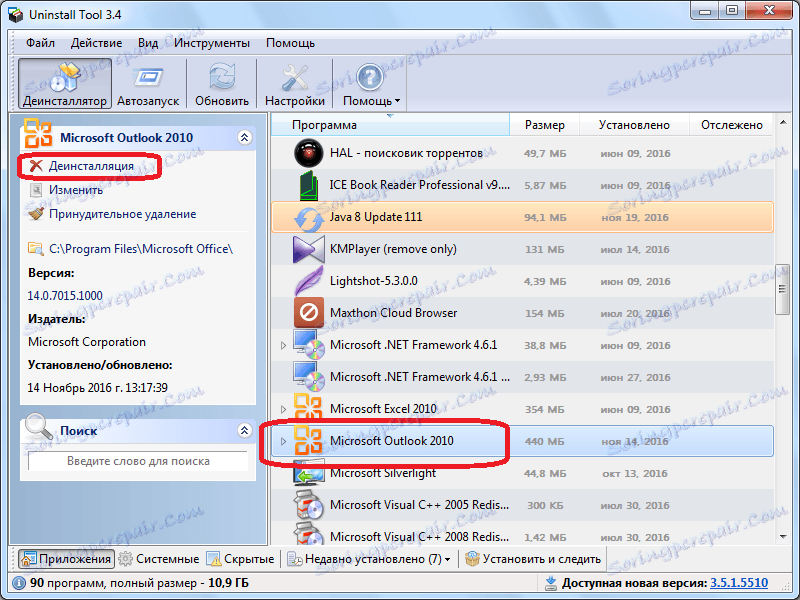Expand the Microsoft .NET Framework 4.6.1 row
The image size is (800, 600).
point(284,345)
